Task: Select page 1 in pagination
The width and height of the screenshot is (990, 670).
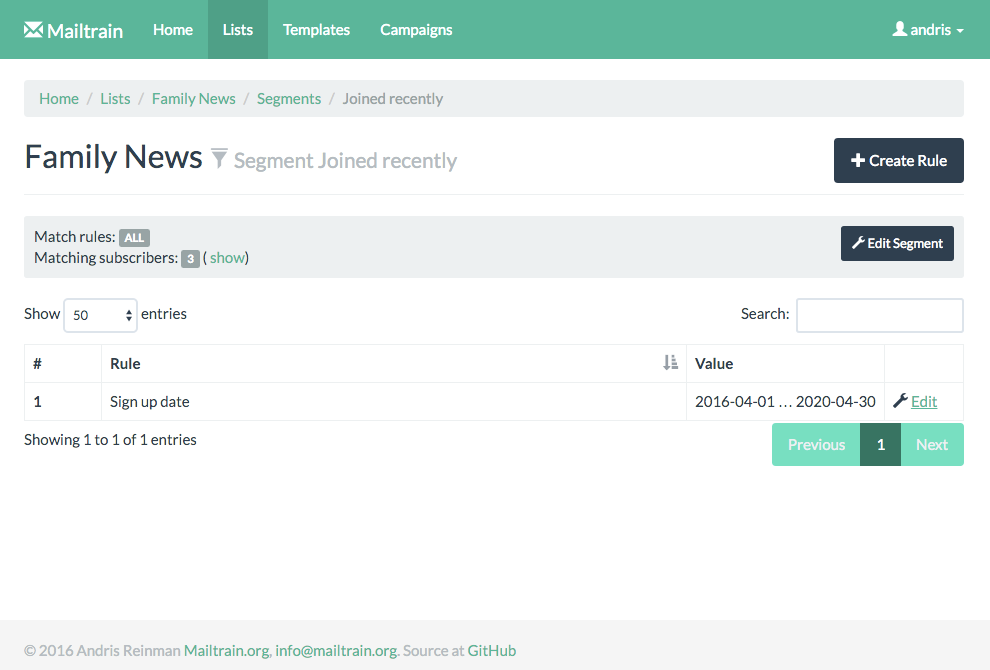Action: (880, 445)
